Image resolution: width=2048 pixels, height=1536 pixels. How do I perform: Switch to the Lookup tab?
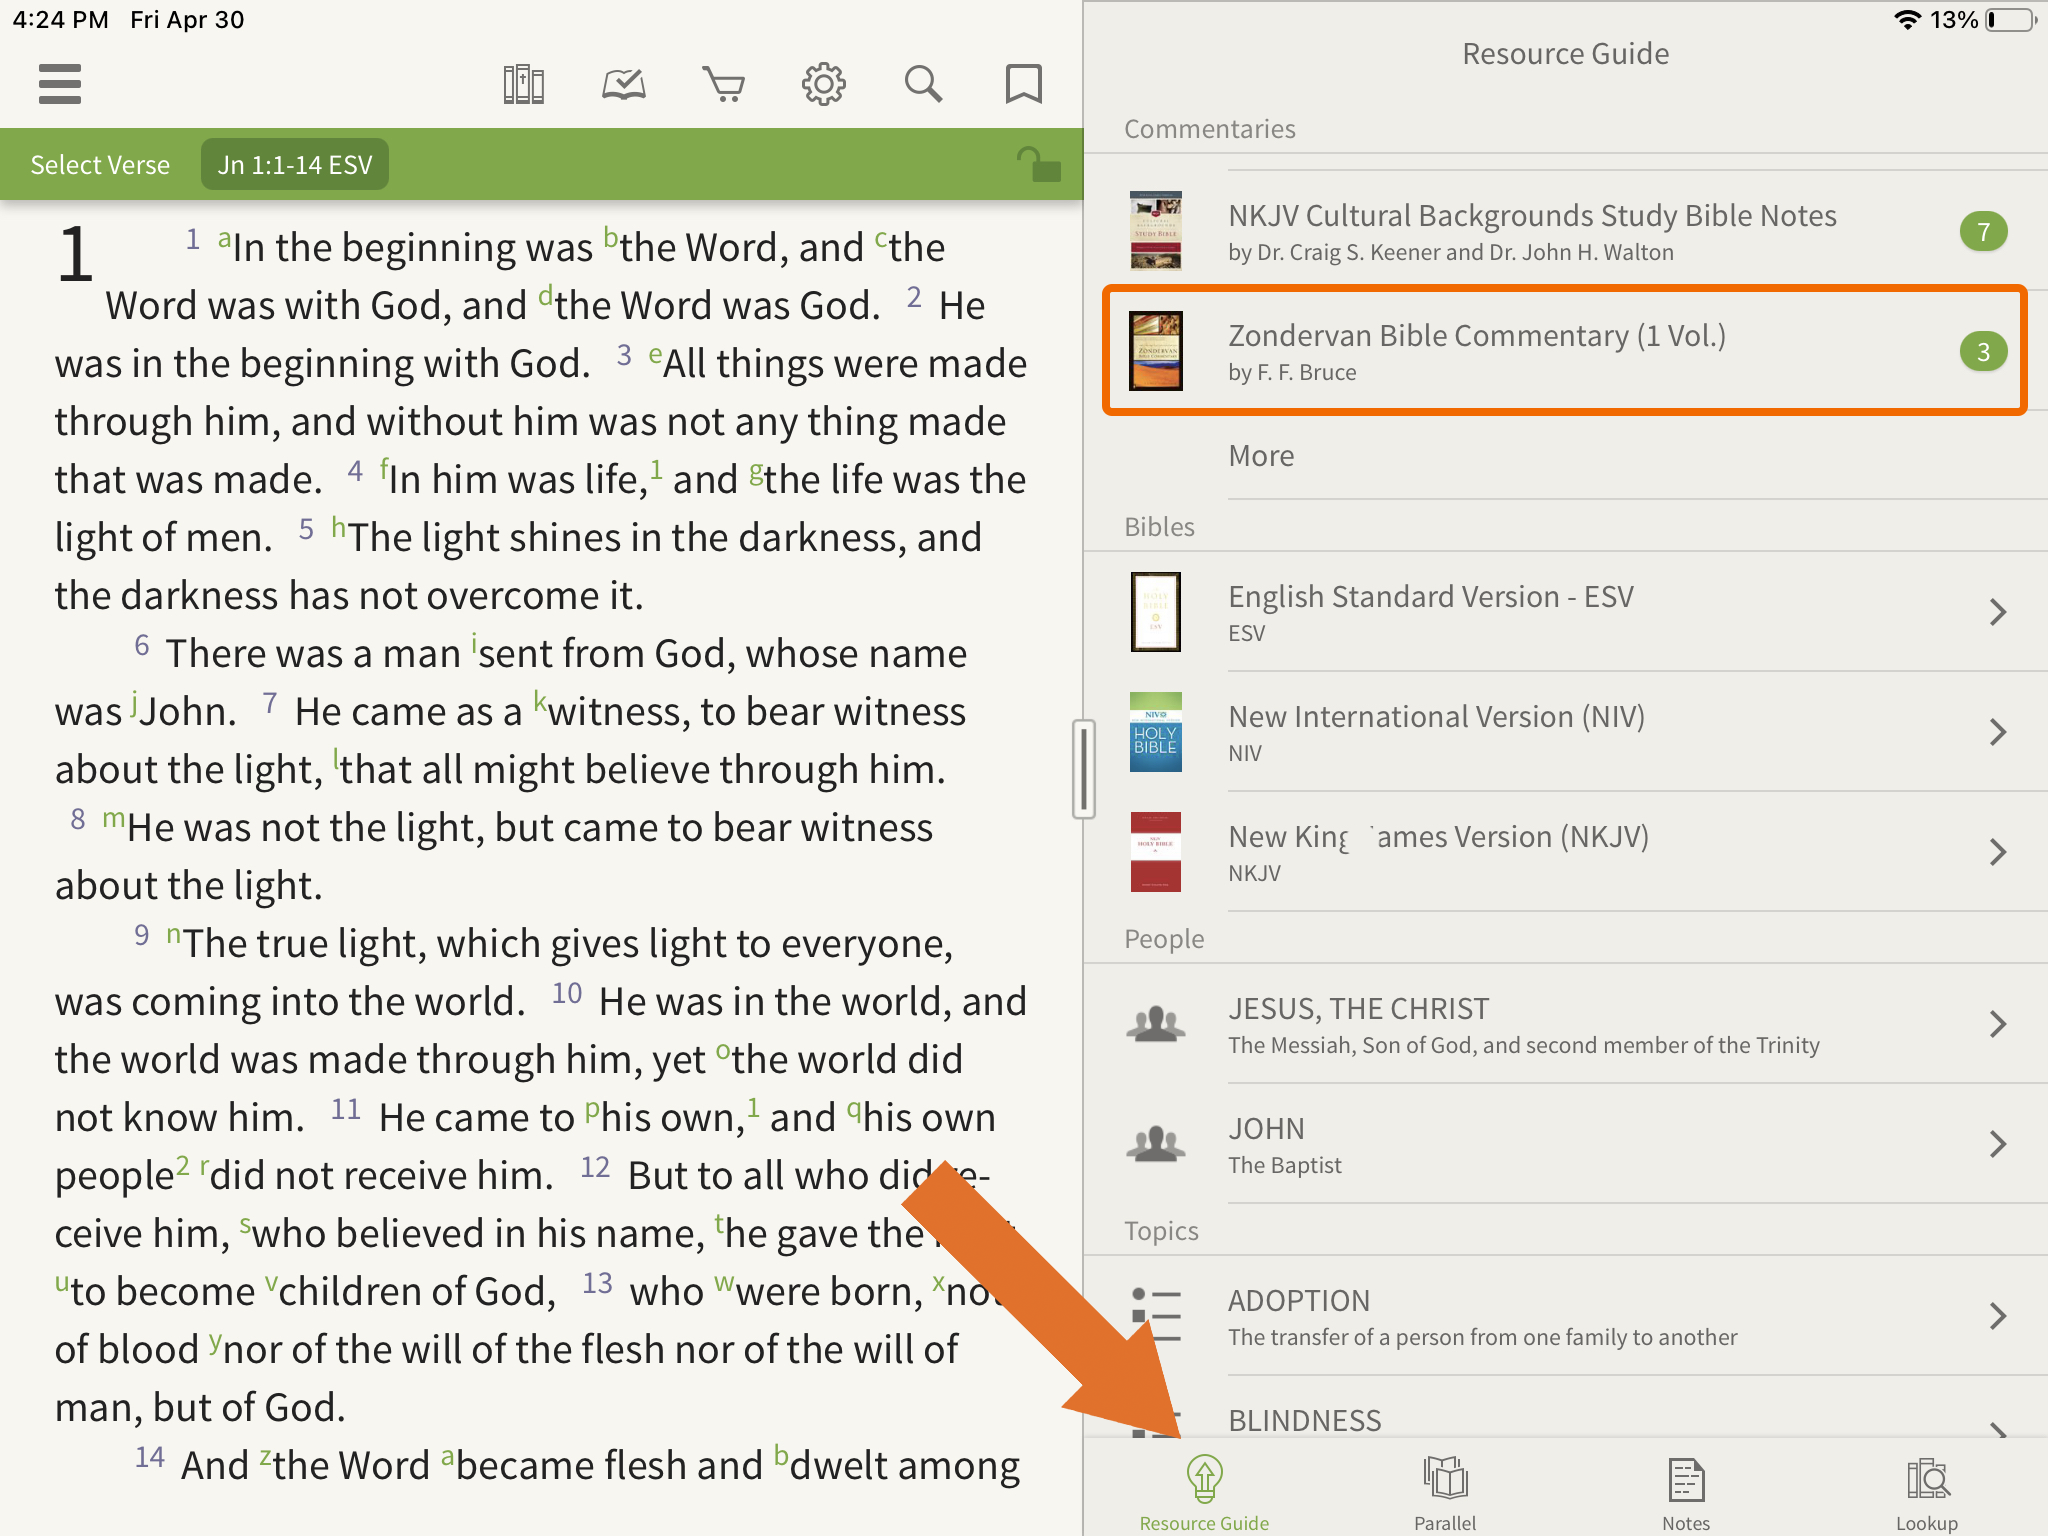click(x=1927, y=1492)
